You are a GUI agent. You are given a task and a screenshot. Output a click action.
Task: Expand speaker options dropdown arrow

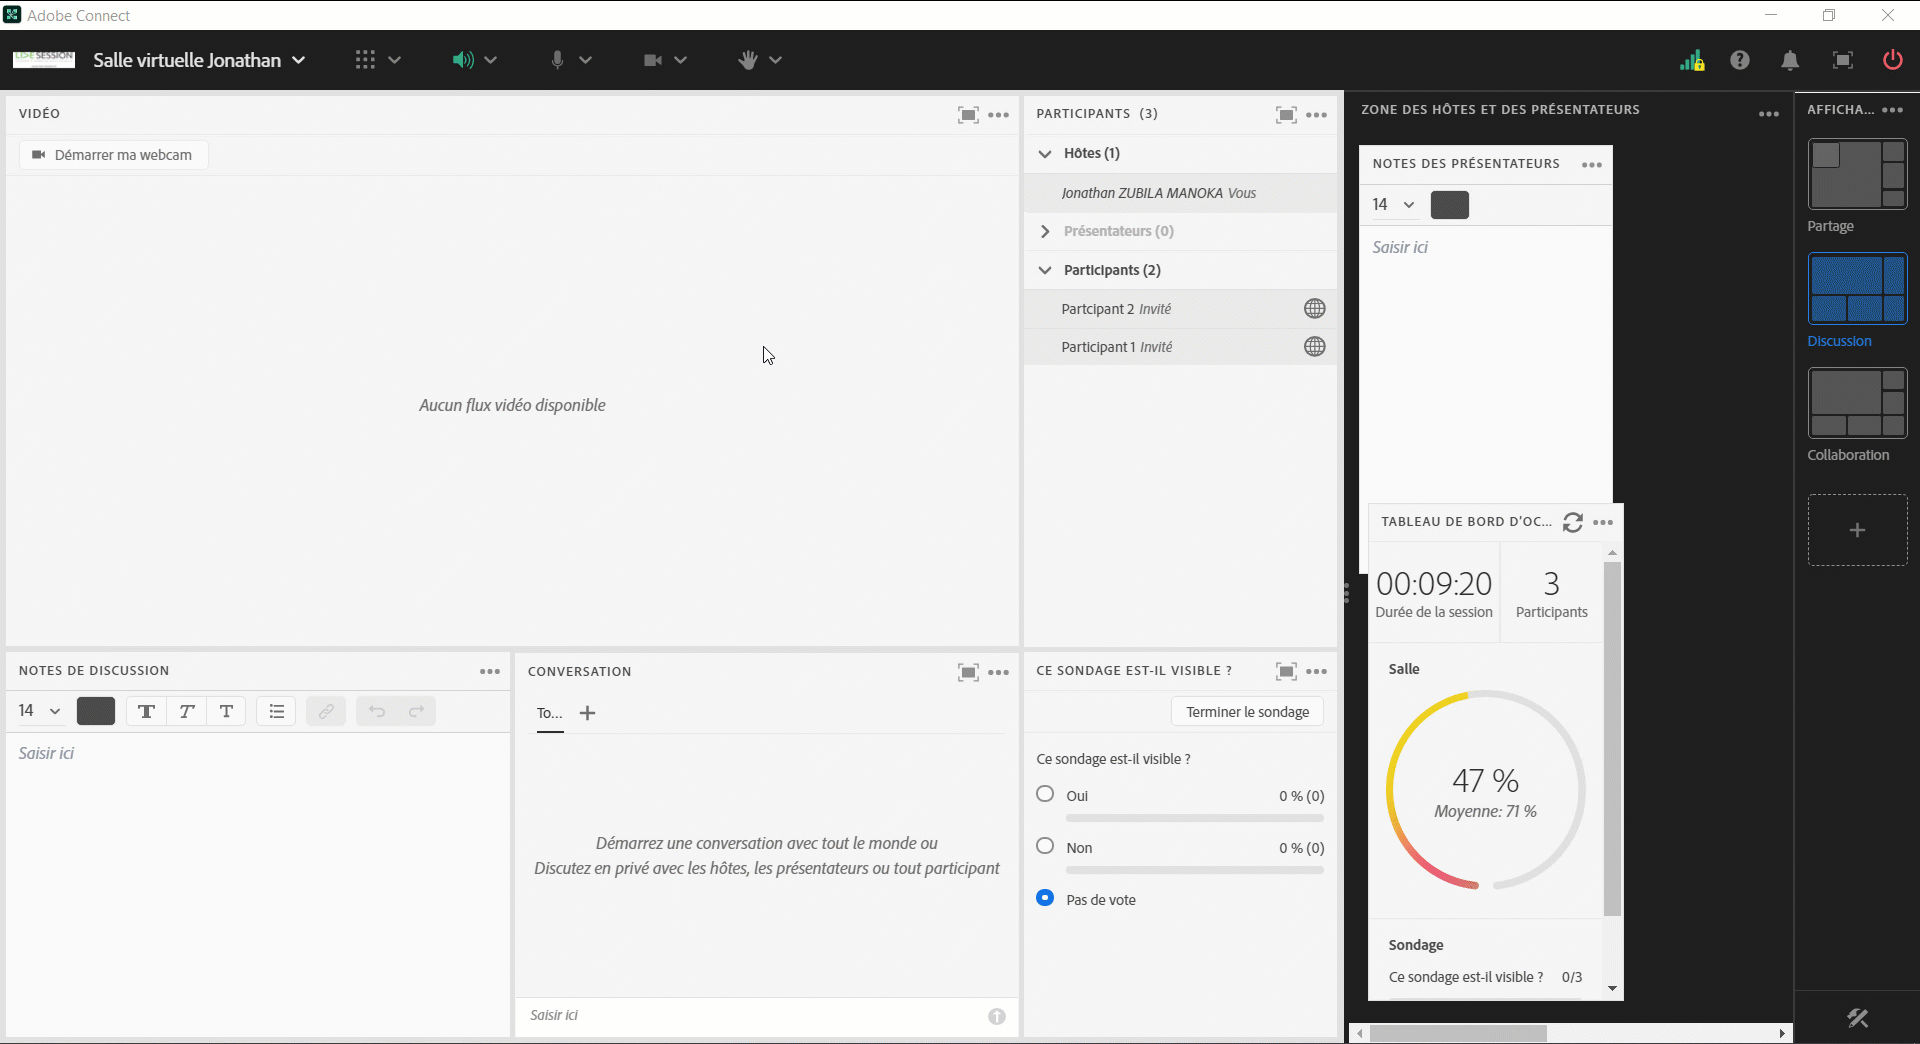[491, 60]
